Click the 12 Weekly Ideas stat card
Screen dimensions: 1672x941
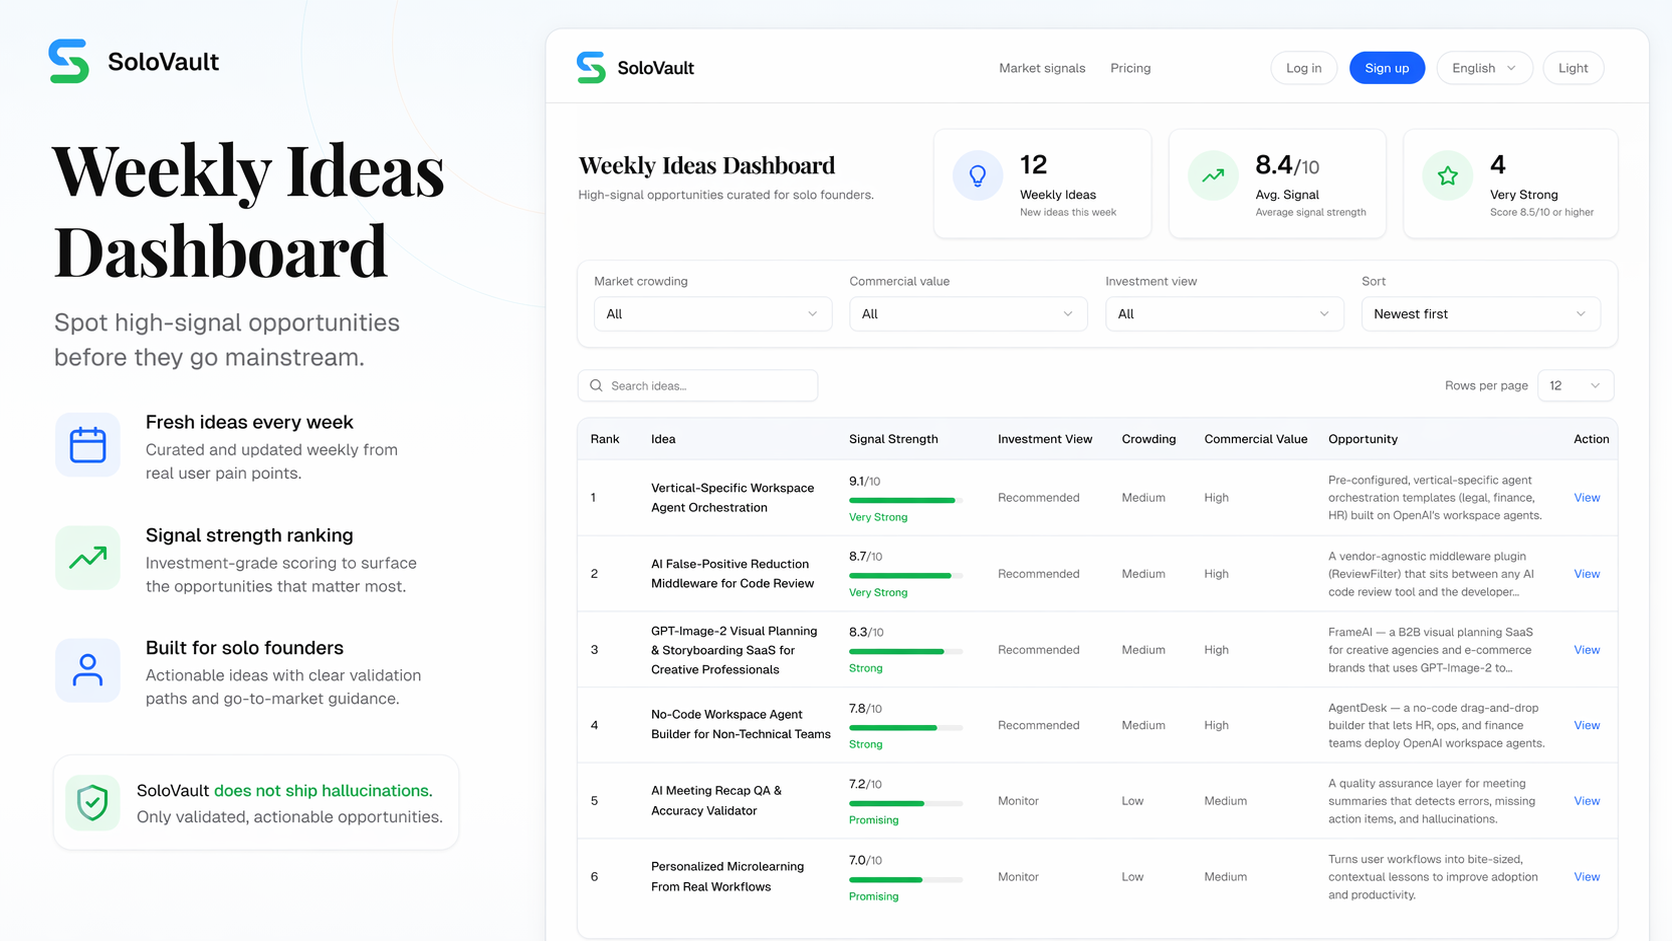pos(1042,184)
